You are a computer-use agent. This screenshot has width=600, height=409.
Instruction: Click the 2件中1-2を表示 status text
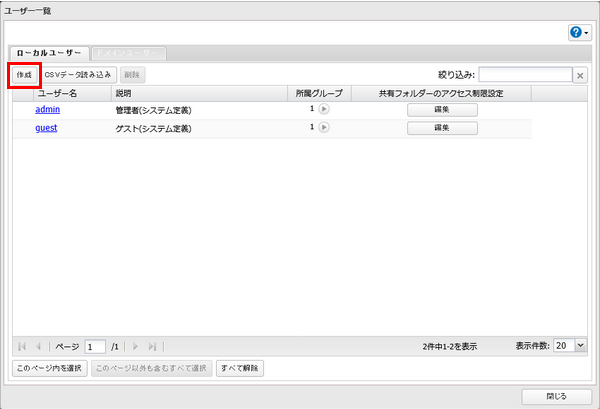(450, 347)
